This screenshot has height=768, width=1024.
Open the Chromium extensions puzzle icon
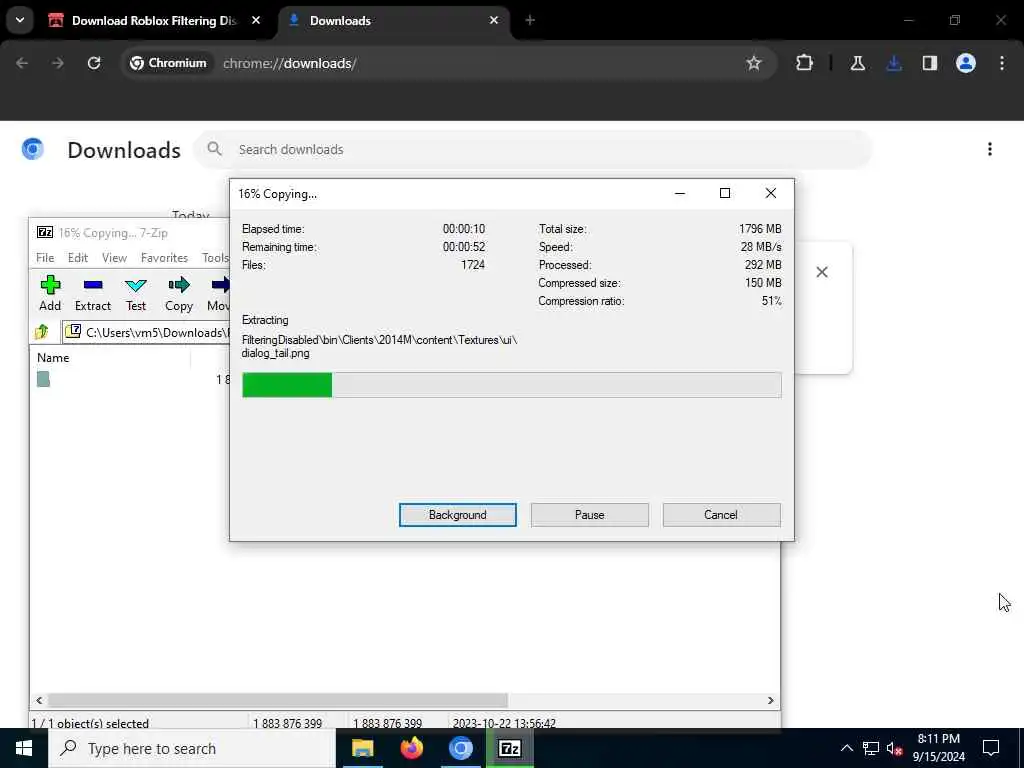[x=805, y=63]
